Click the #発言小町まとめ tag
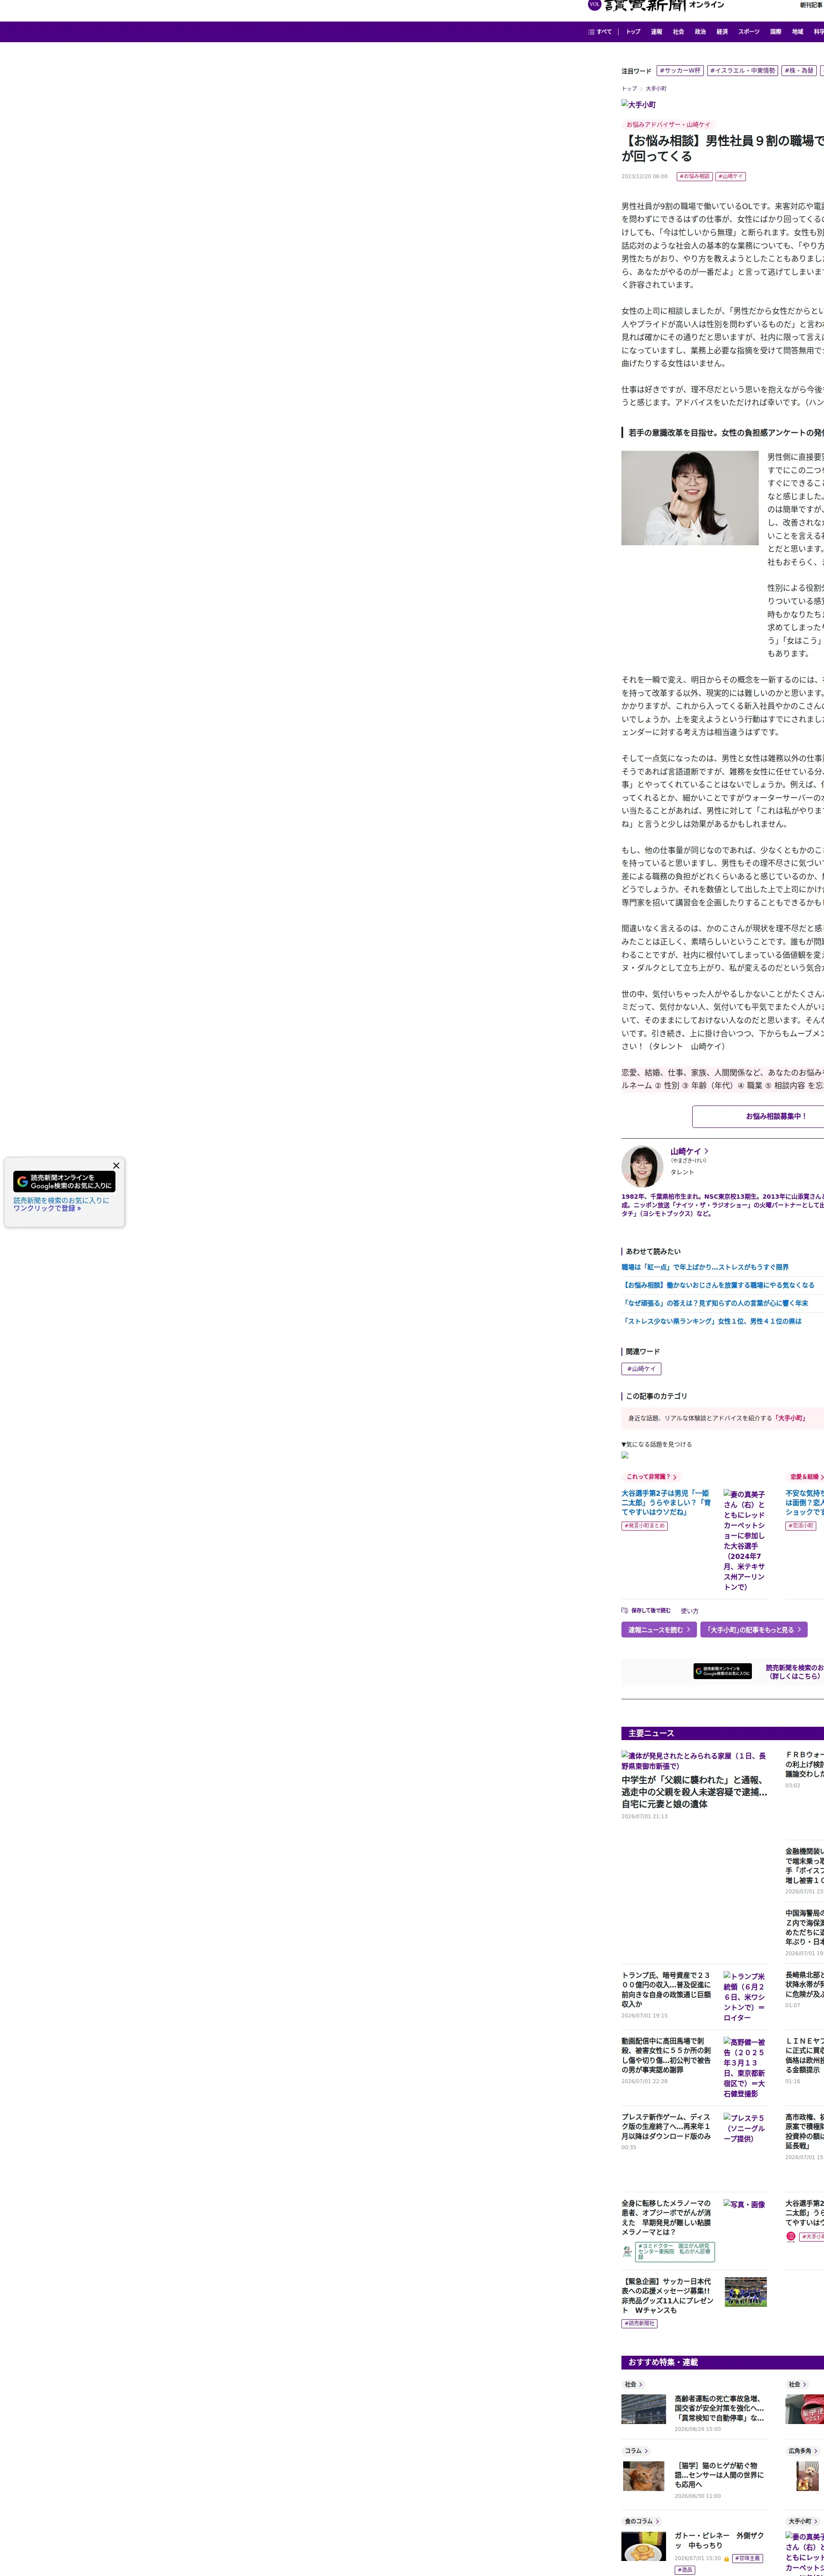 pyautogui.click(x=644, y=1526)
